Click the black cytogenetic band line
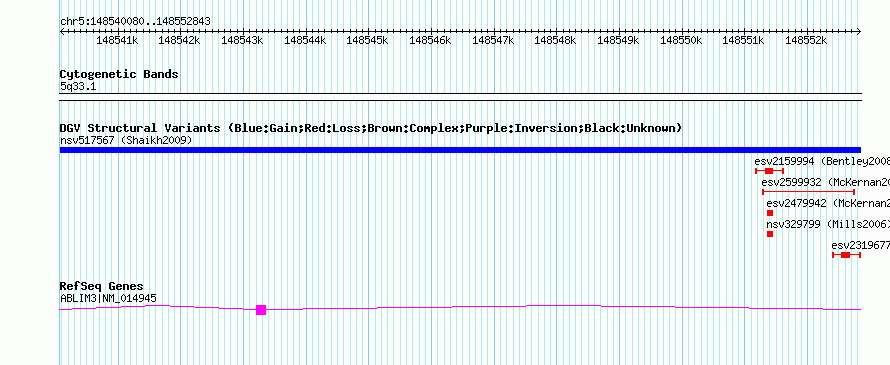This screenshot has width=890, height=365. click(460, 97)
